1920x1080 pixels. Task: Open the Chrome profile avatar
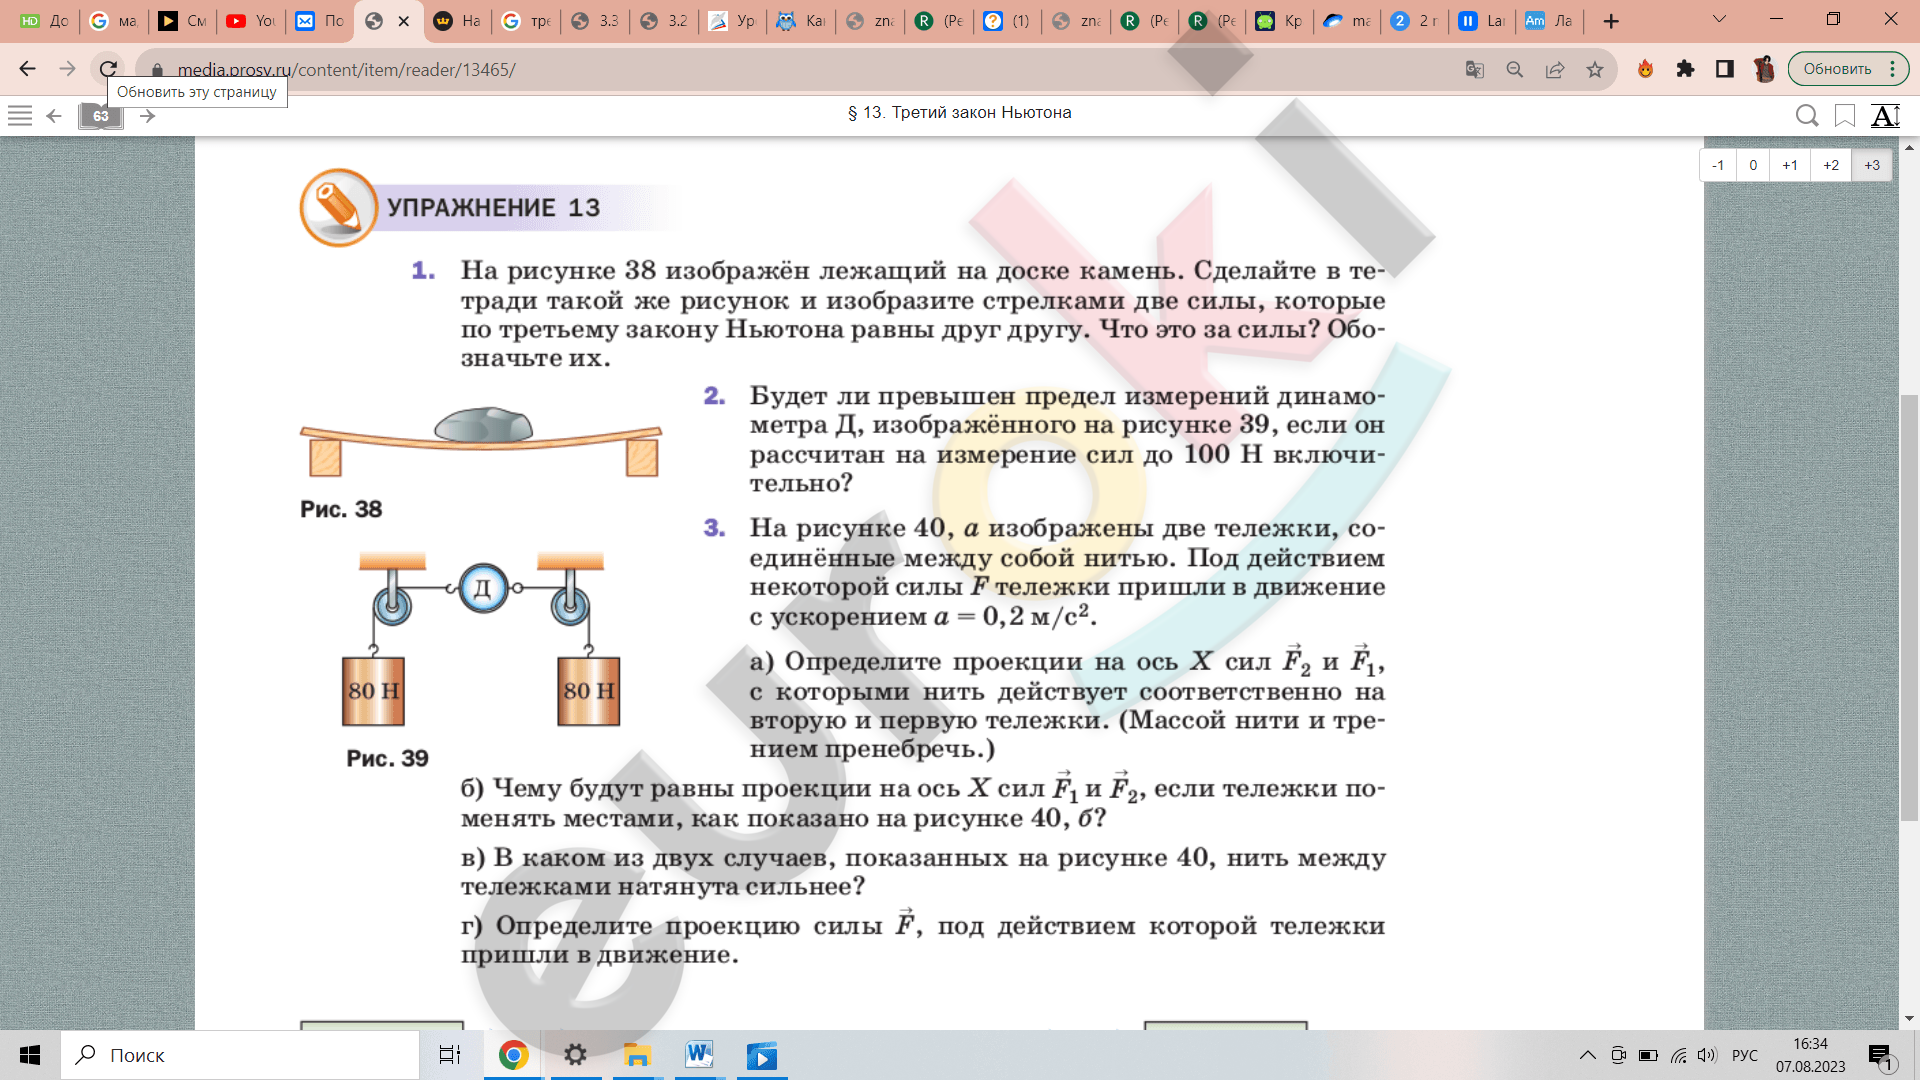tap(1764, 69)
